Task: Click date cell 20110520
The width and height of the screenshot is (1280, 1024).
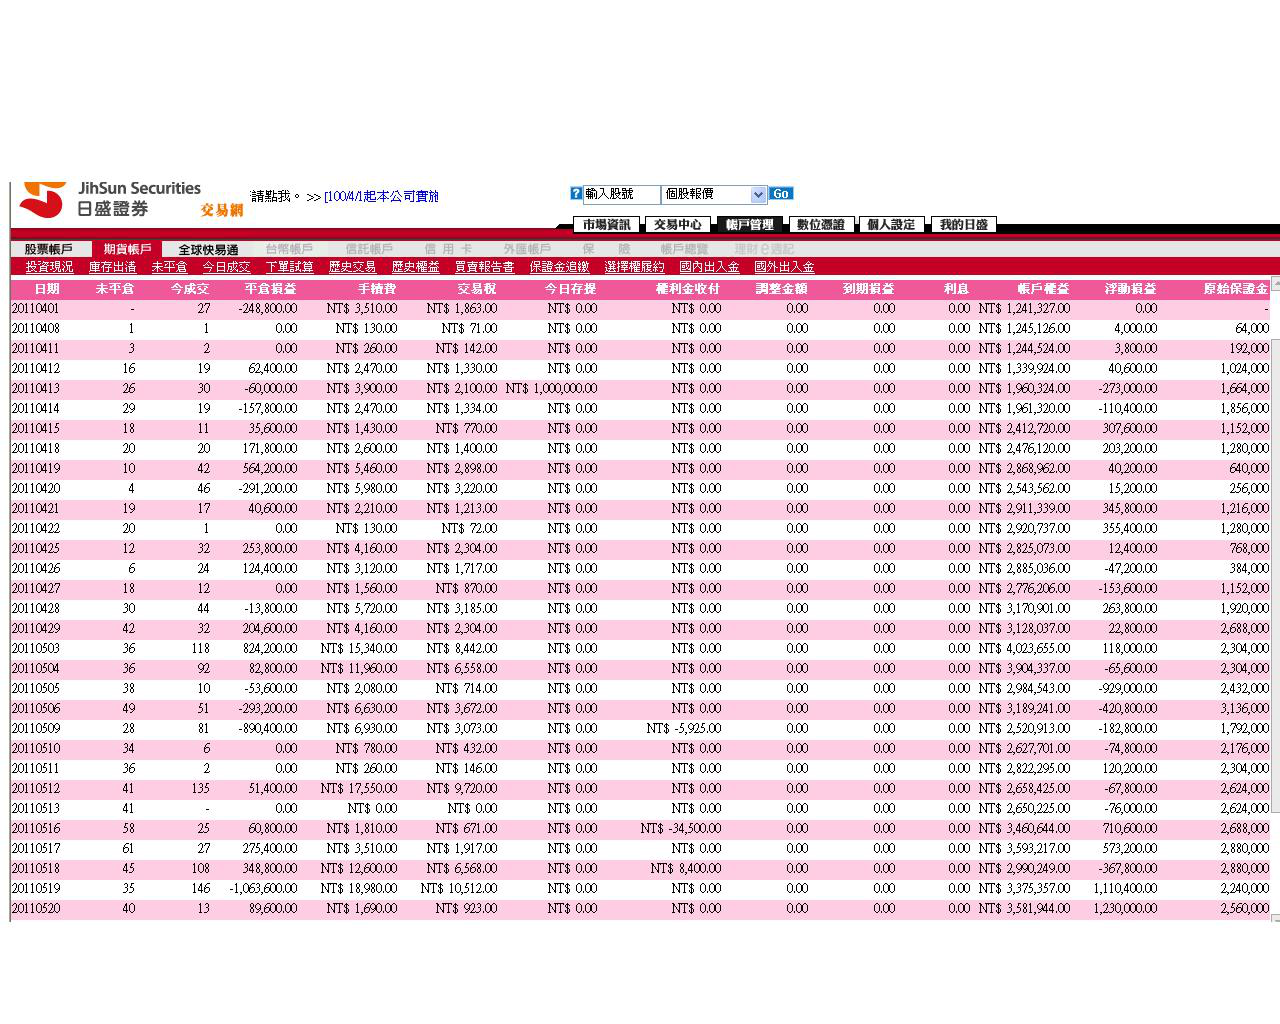Action: (x=36, y=909)
